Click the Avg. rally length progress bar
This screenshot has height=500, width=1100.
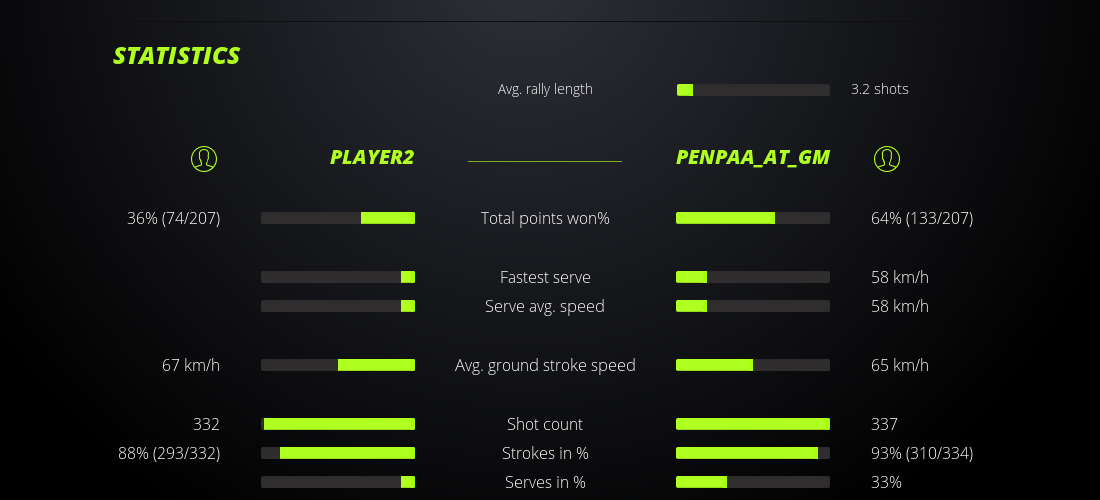click(x=753, y=90)
